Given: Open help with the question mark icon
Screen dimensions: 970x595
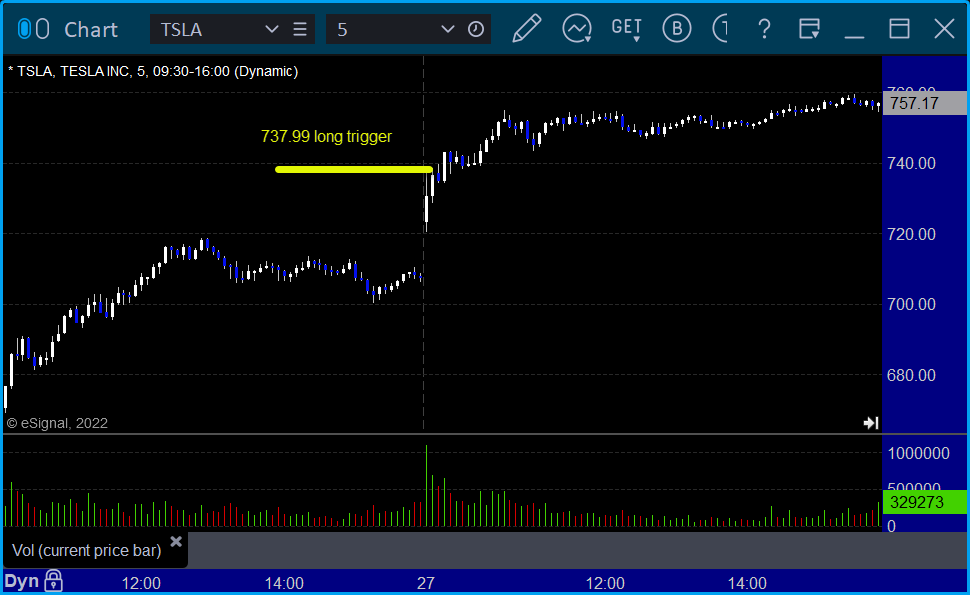Looking at the screenshot, I should 765,29.
